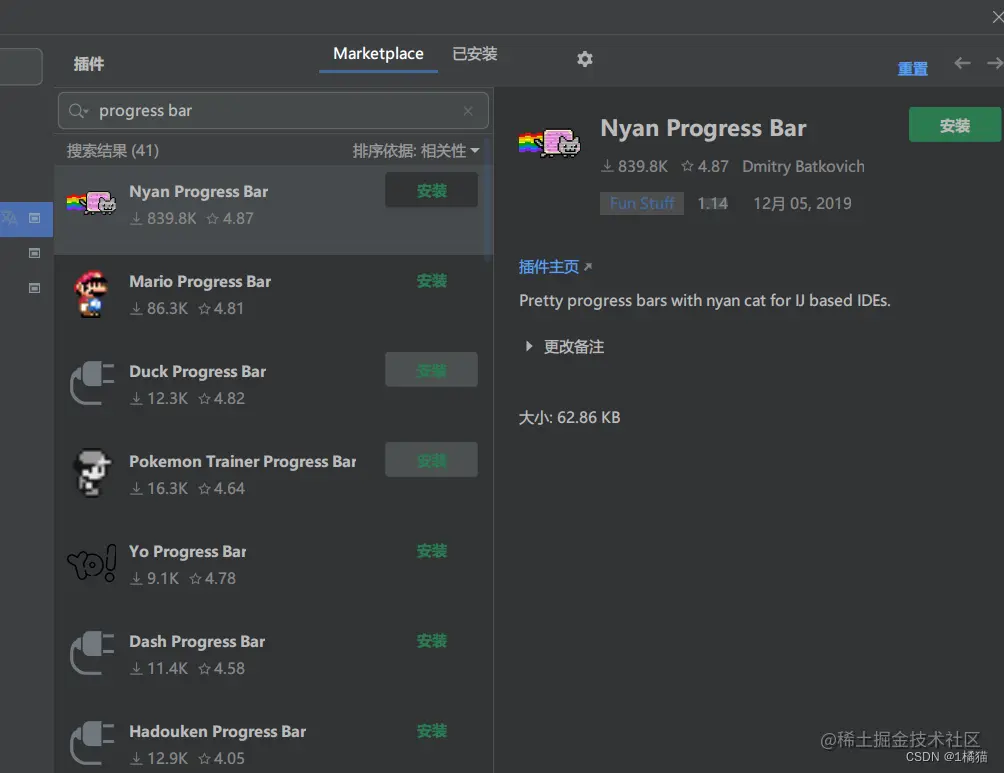The width and height of the screenshot is (1004, 773).
Task: Click the 插件 heading
Action: pyautogui.click(x=88, y=64)
